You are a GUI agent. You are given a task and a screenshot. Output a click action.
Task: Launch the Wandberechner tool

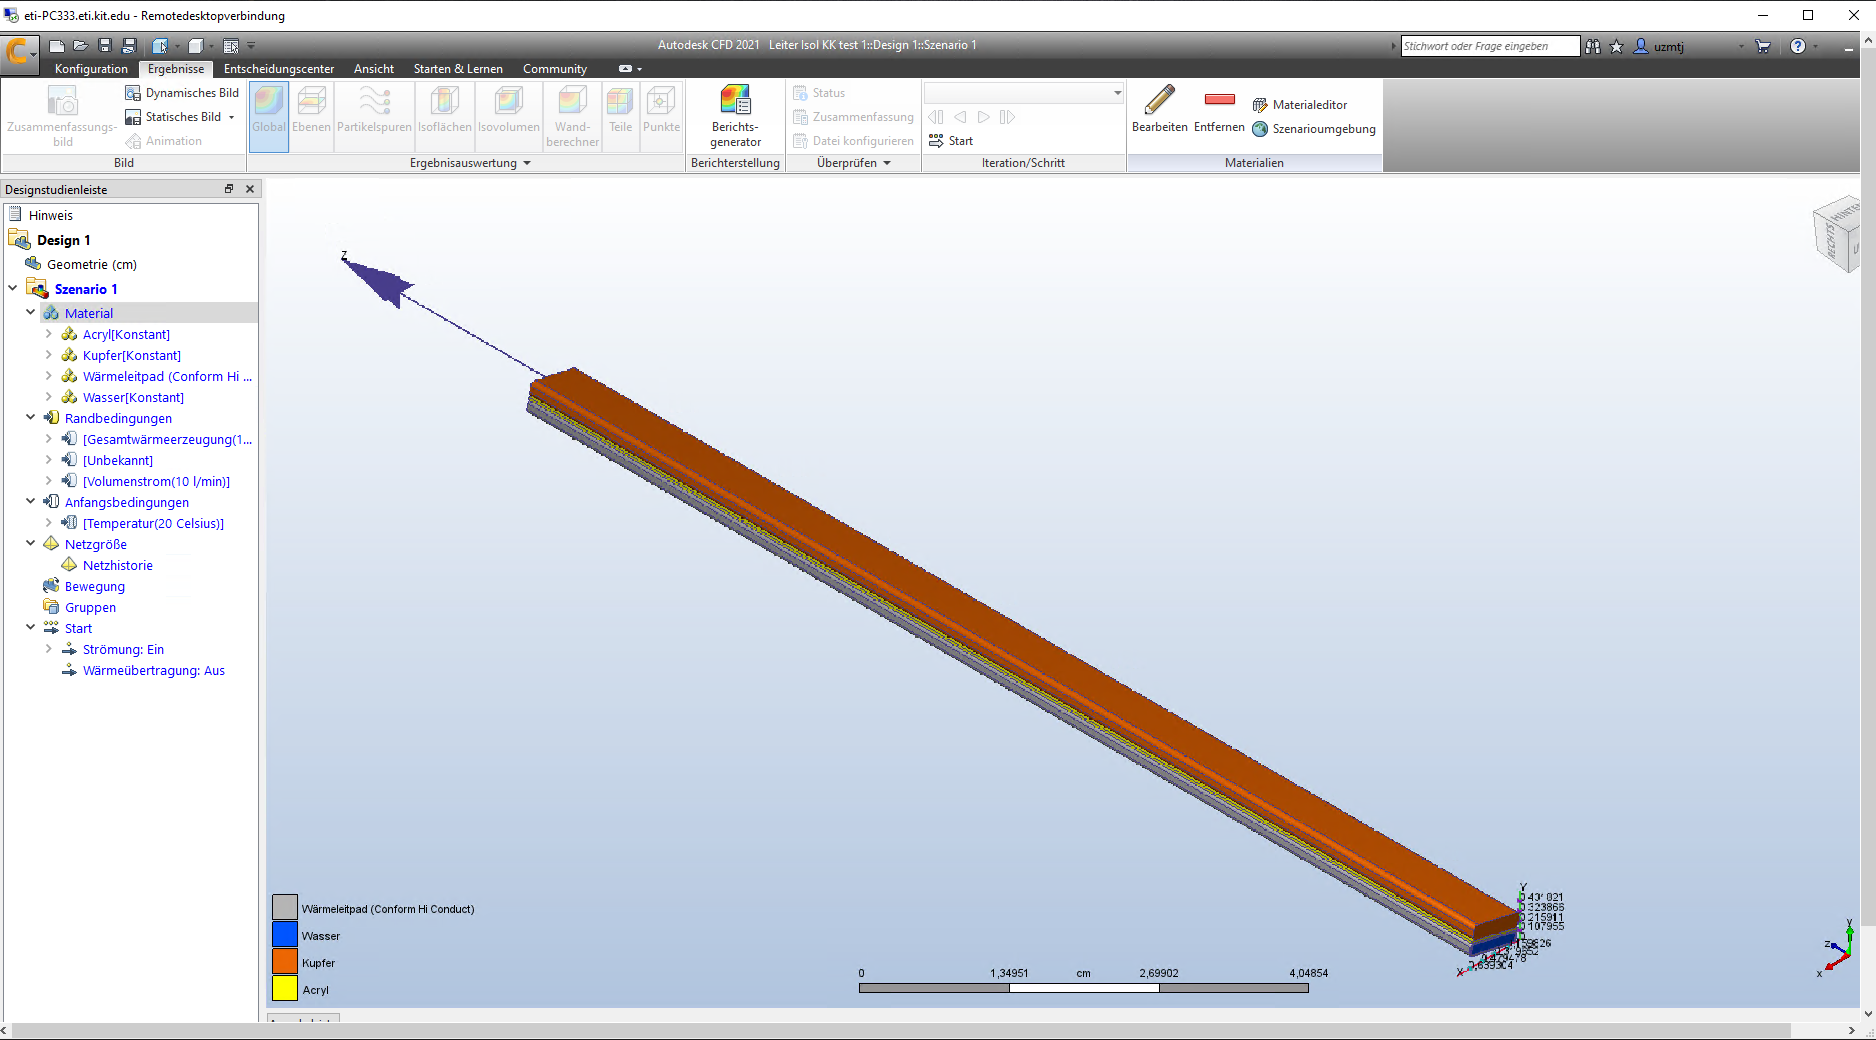pyautogui.click(x=571, y=112)
